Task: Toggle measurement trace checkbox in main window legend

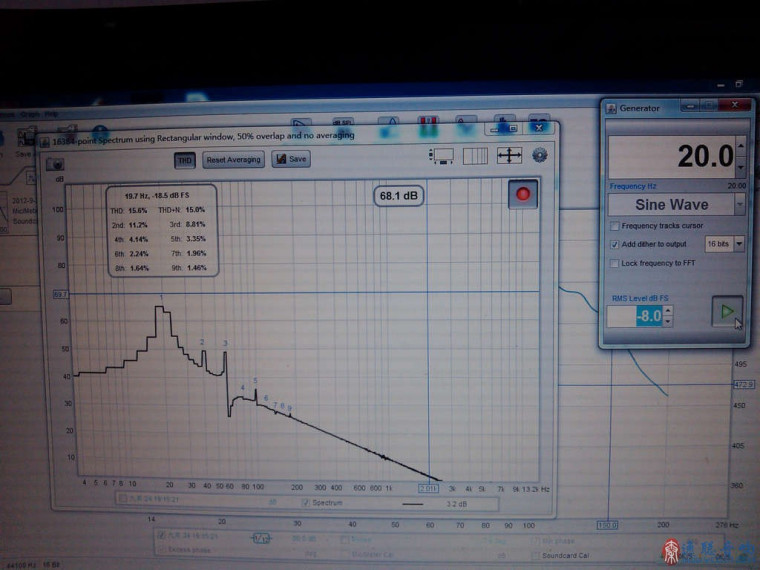Action: (x=161, y=536)
